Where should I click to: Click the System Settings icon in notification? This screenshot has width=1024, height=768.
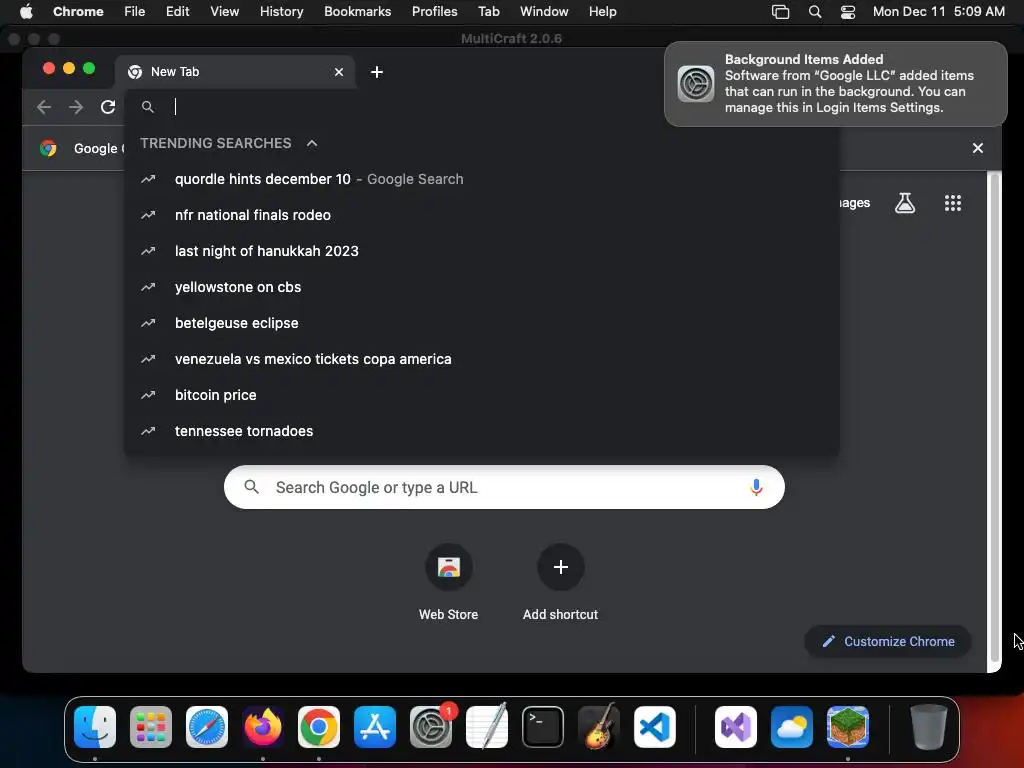tap(696, 84)
